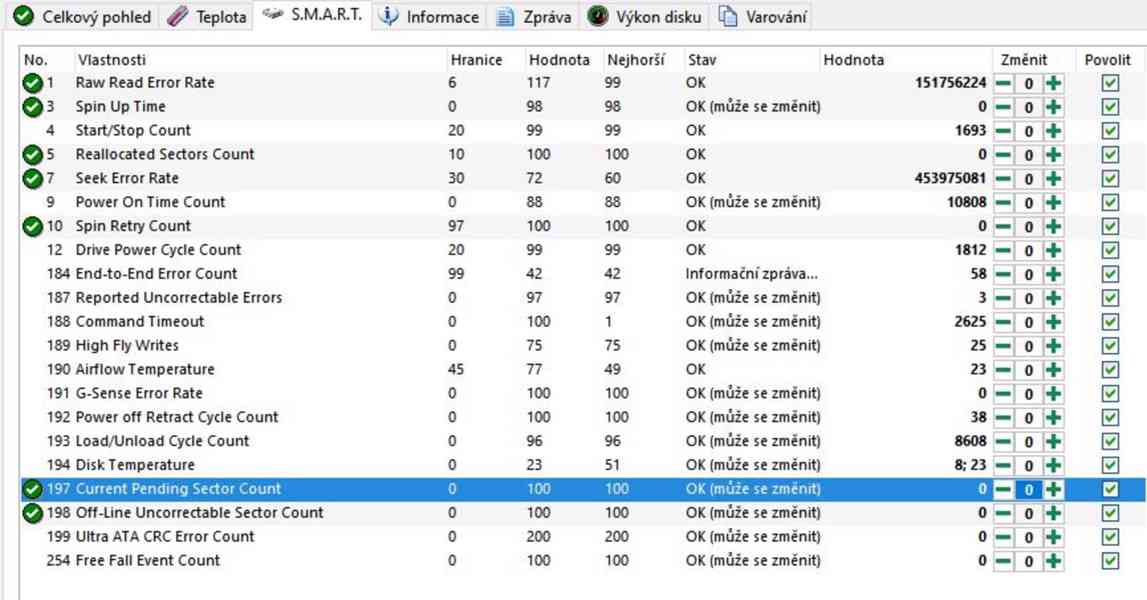Click minus icon for Spin Retry Count

[x=1004, y=227]
